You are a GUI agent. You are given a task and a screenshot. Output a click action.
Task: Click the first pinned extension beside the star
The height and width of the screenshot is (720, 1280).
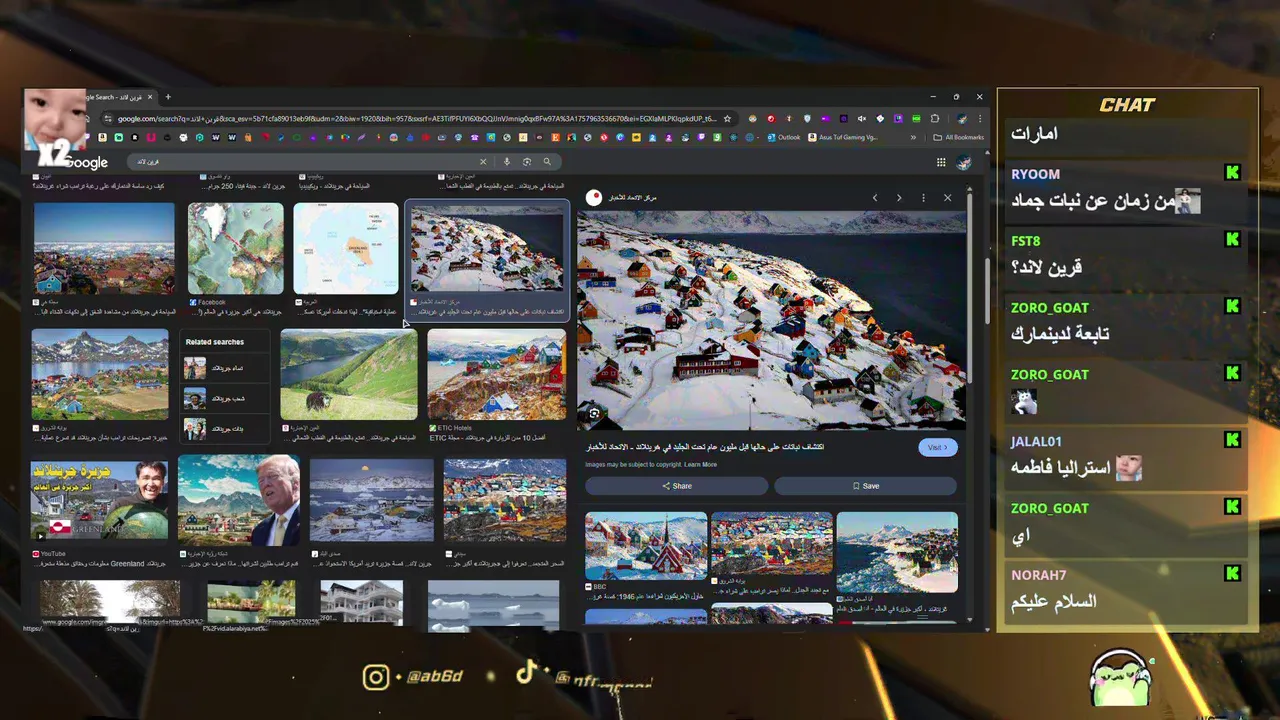coord(753,118)
